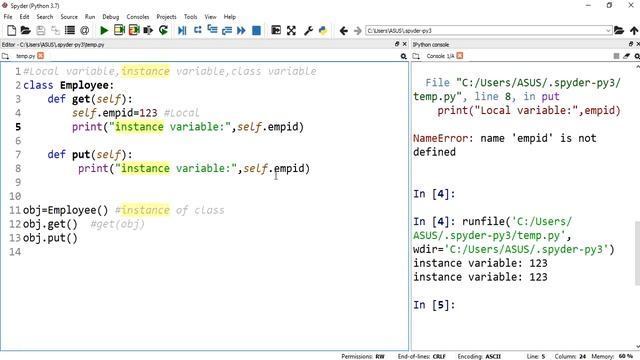The height and width of the screenshot is (360, 640).
Task: Run current cell and advance
Action: pyautogui.click(x=134, y=30)
